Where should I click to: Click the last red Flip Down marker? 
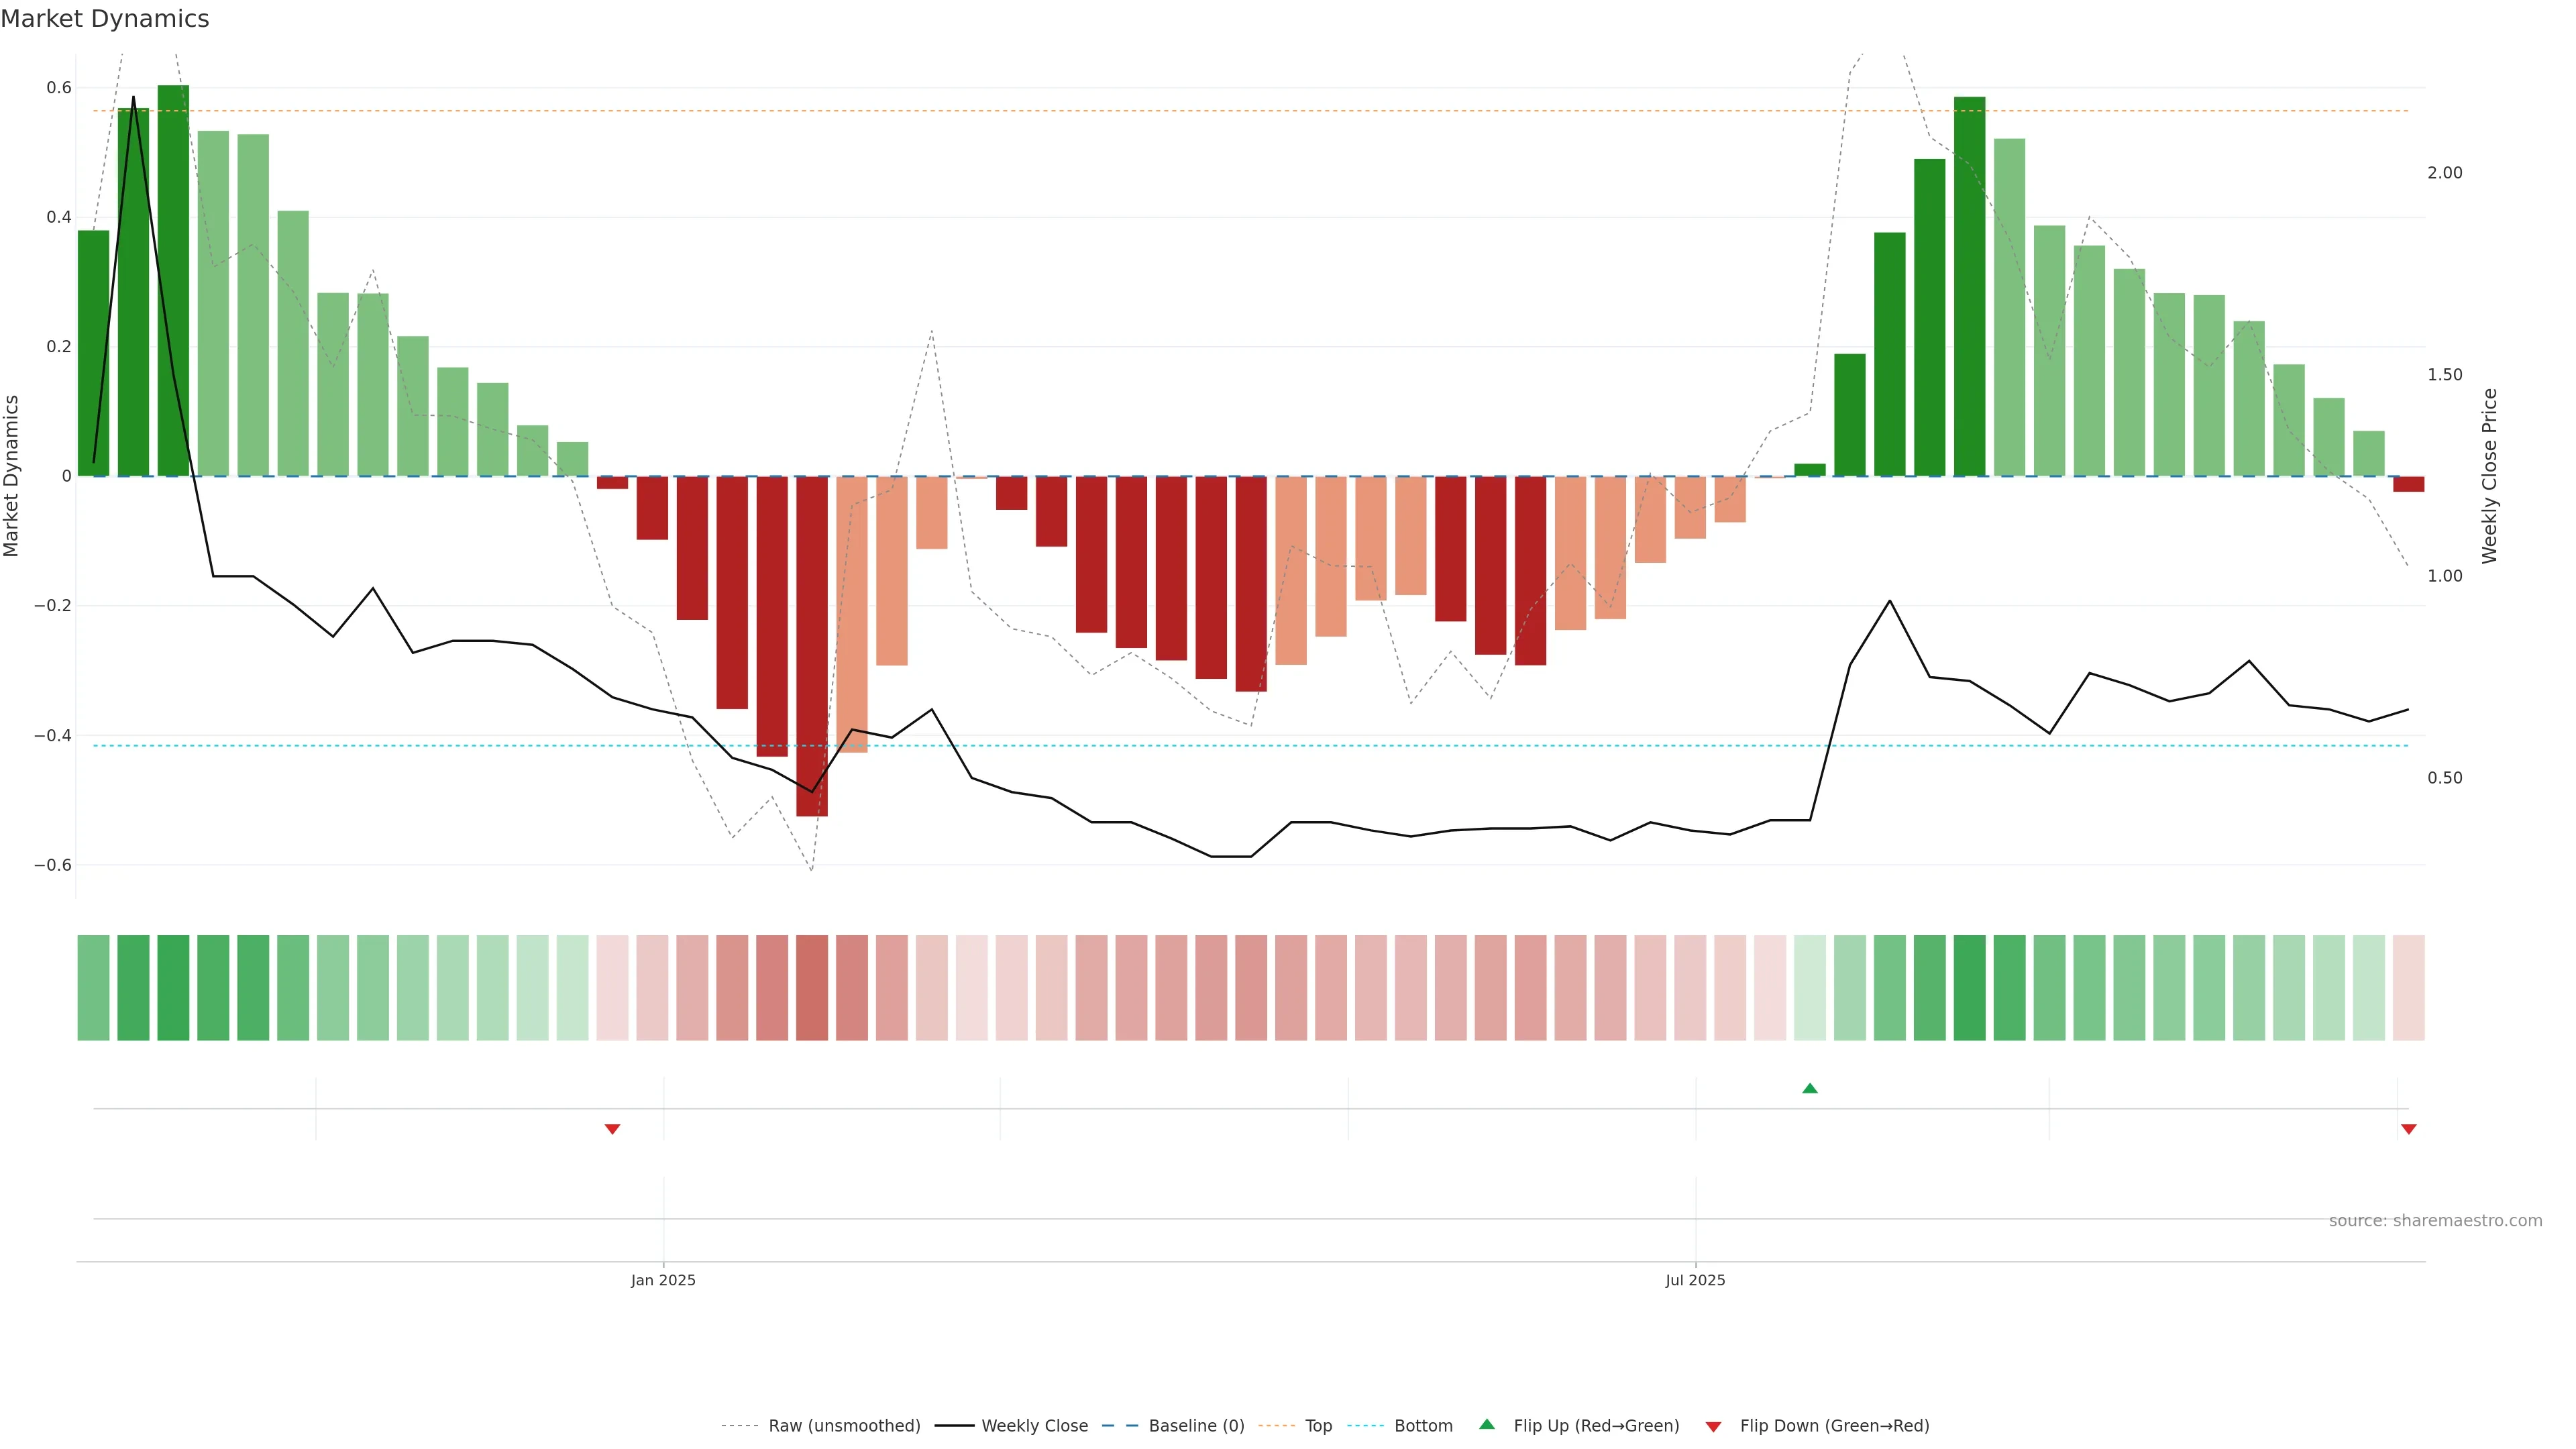[x=2408, y=1129]
